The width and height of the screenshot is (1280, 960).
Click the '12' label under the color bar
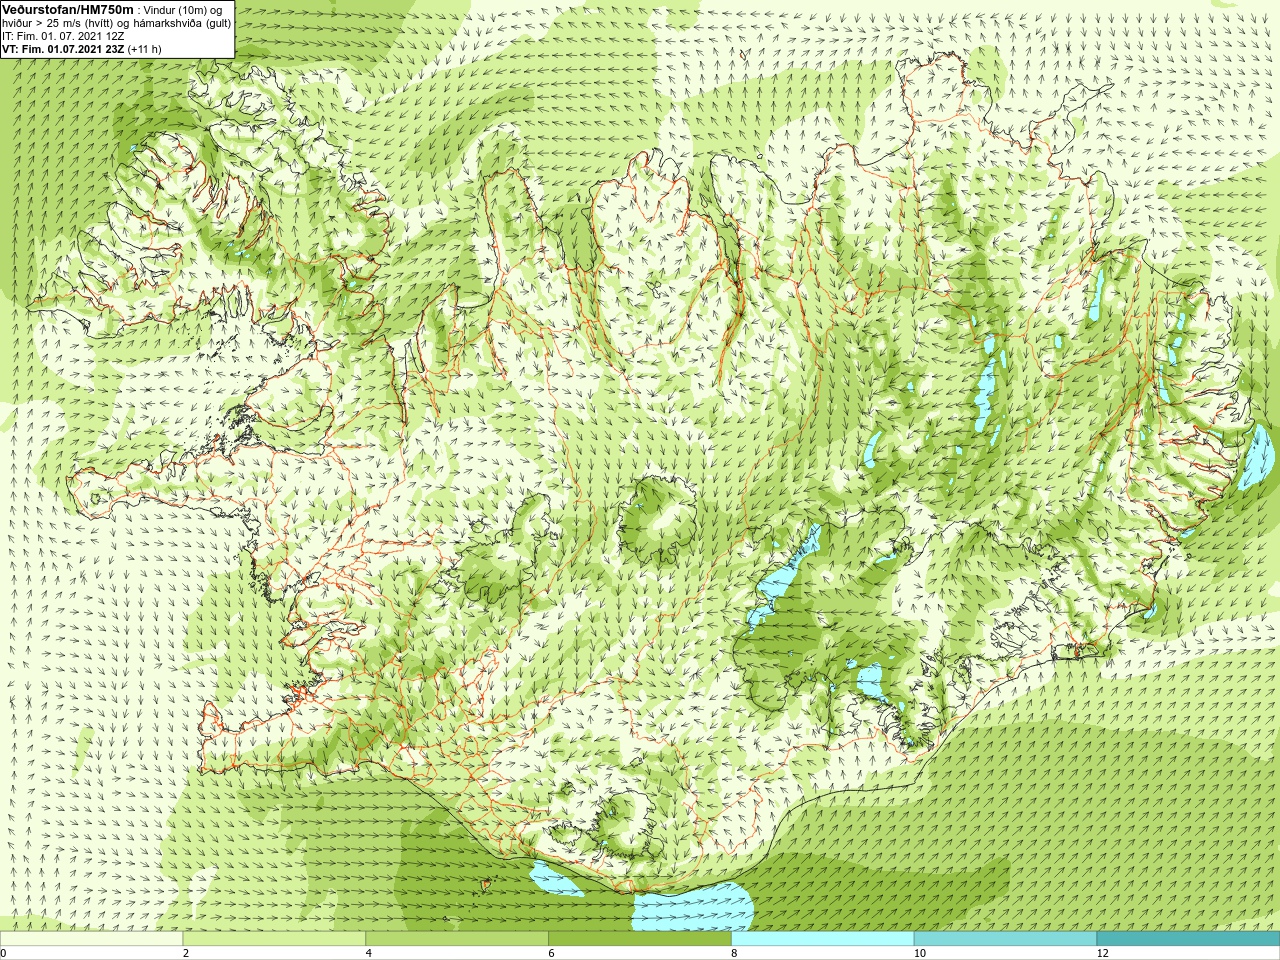click(1102, 954)
